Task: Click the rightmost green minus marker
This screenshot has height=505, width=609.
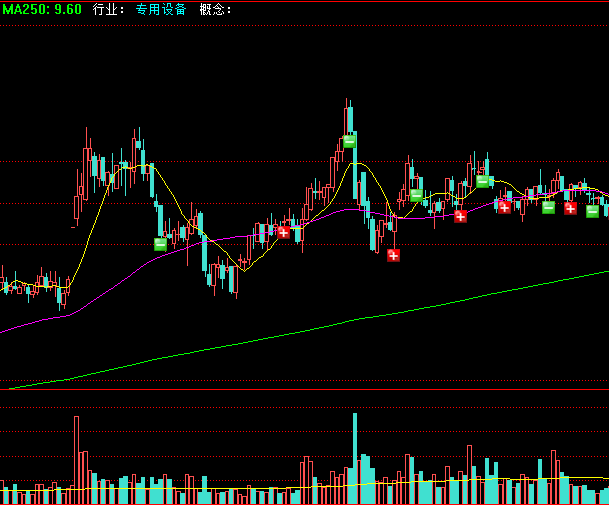Action: pos(592,211)
